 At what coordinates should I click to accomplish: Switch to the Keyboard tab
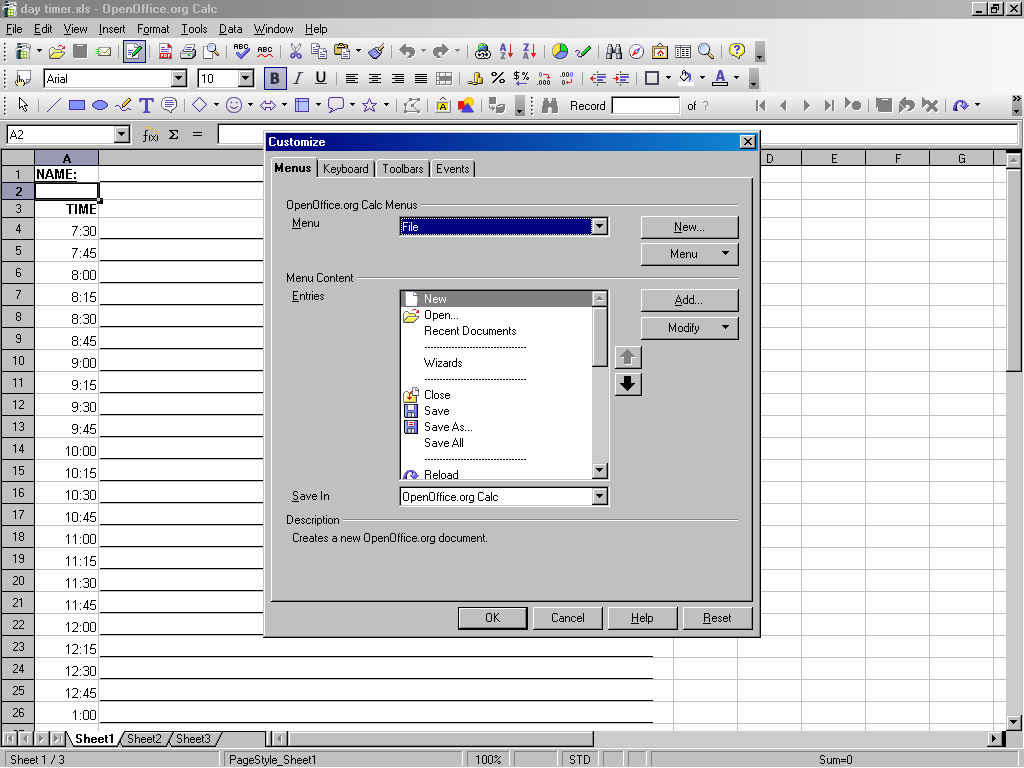pos(345,169)
